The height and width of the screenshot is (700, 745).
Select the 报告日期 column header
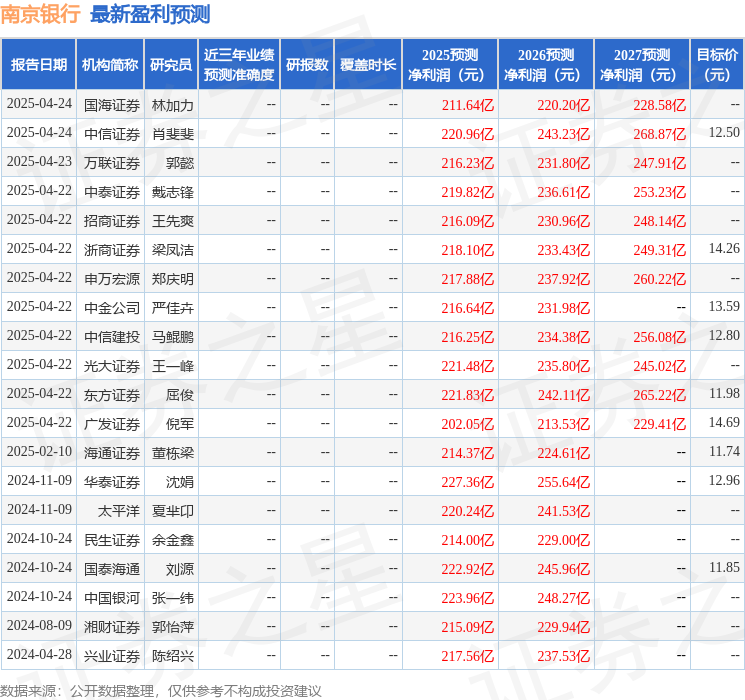[38, 64]
